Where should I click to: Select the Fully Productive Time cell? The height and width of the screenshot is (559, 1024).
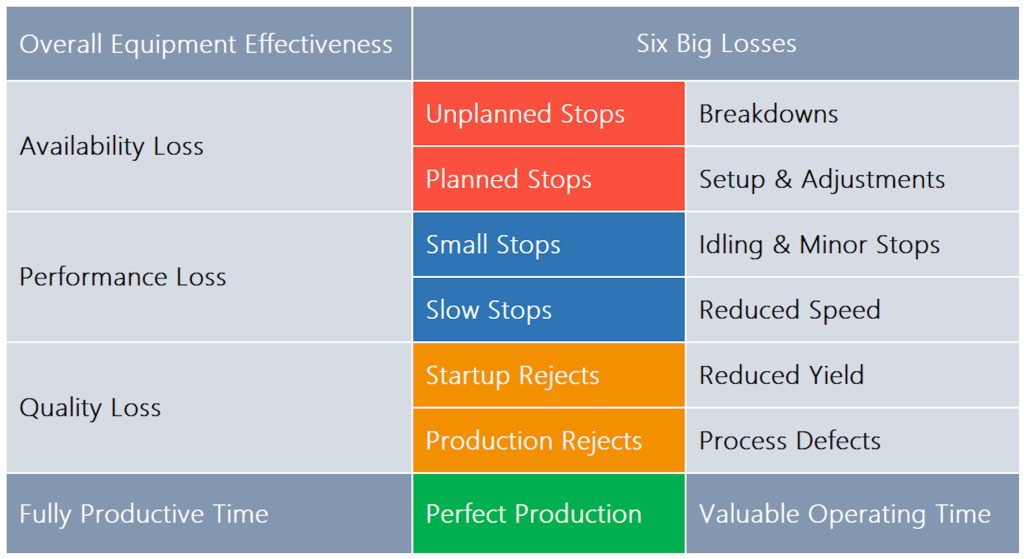(x=209, y=513)
